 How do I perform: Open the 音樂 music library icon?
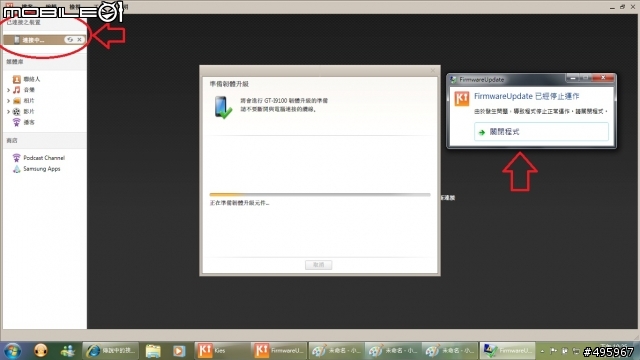tap(16, 90)
